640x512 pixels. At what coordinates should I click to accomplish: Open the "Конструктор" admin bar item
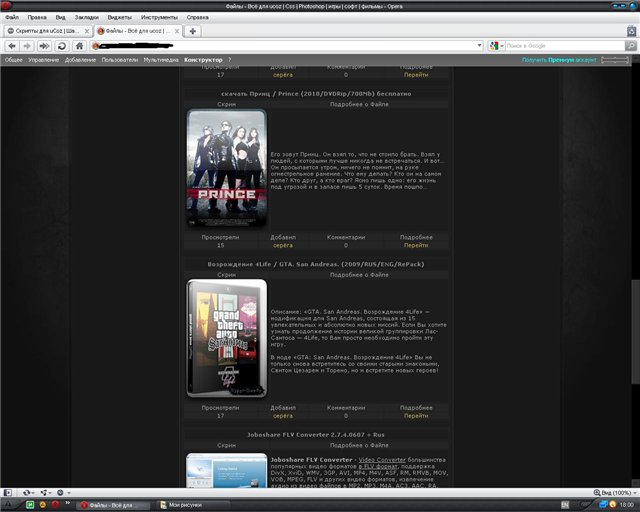[x=203, y=60]
